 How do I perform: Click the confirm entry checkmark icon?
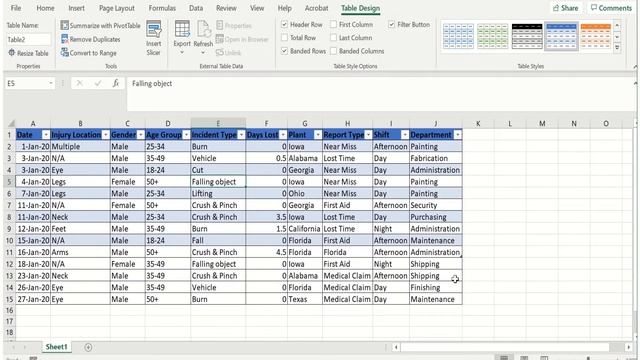pos(98,83)
